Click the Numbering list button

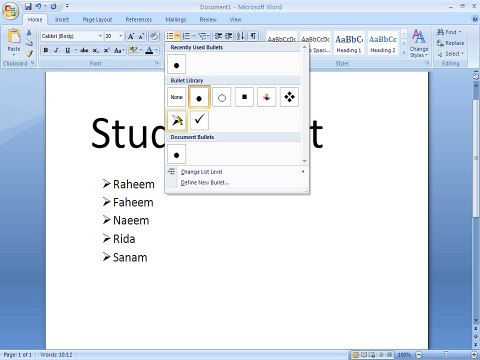click(x=186, y=36)
